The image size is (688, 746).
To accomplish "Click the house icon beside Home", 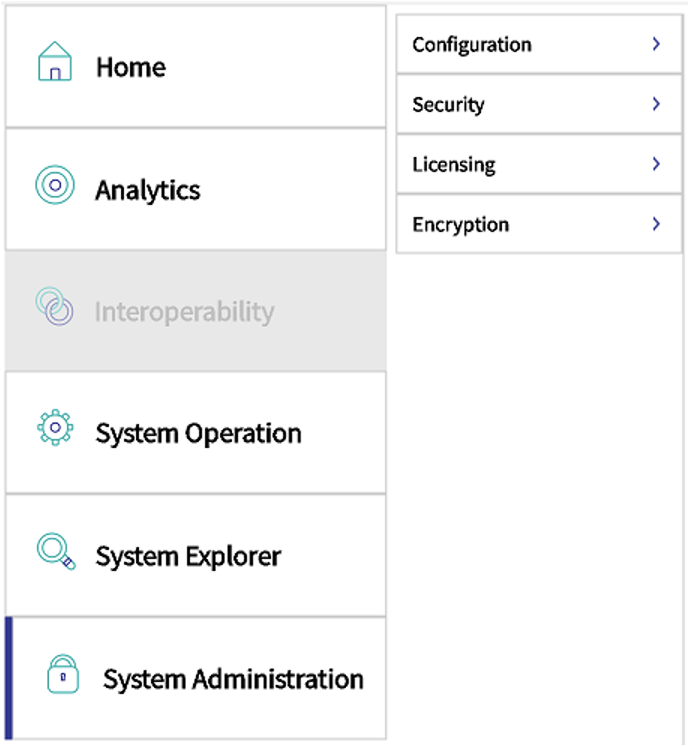I will pos(55,62).
